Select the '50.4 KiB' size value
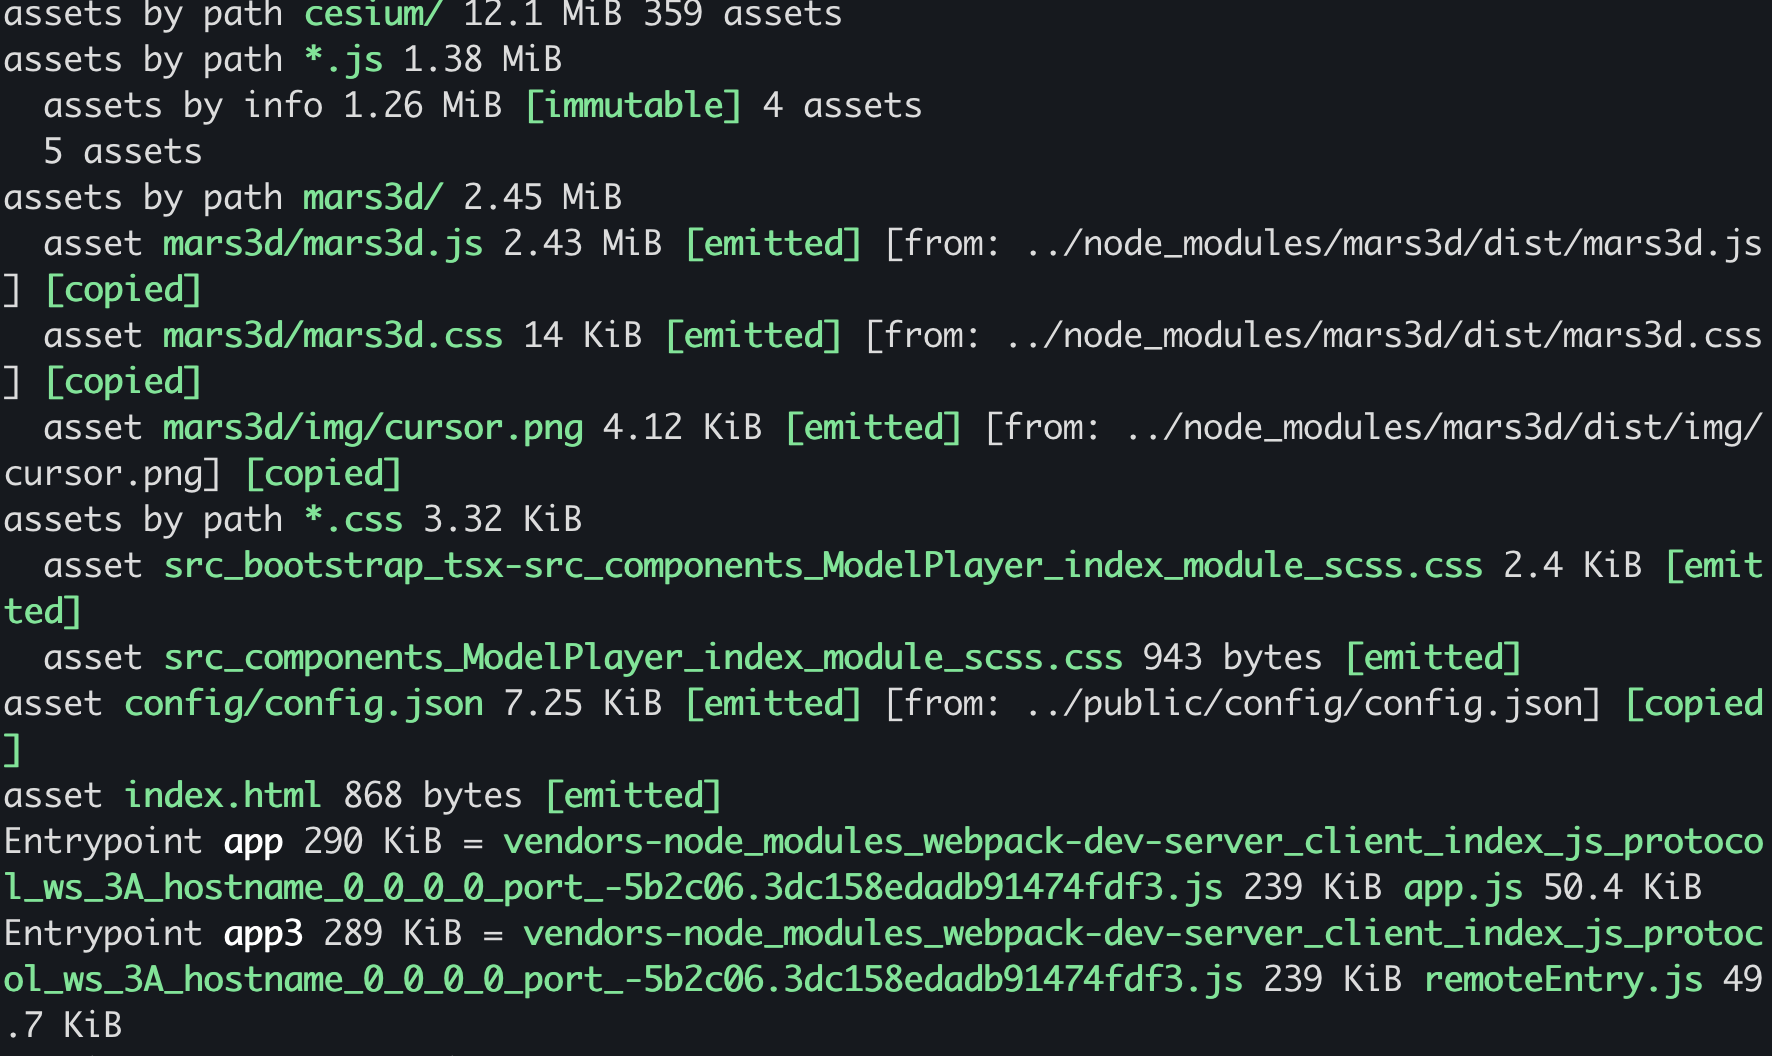Image resolution: width=1772 pixels, height=1056 pixels. click(1622, 888)
